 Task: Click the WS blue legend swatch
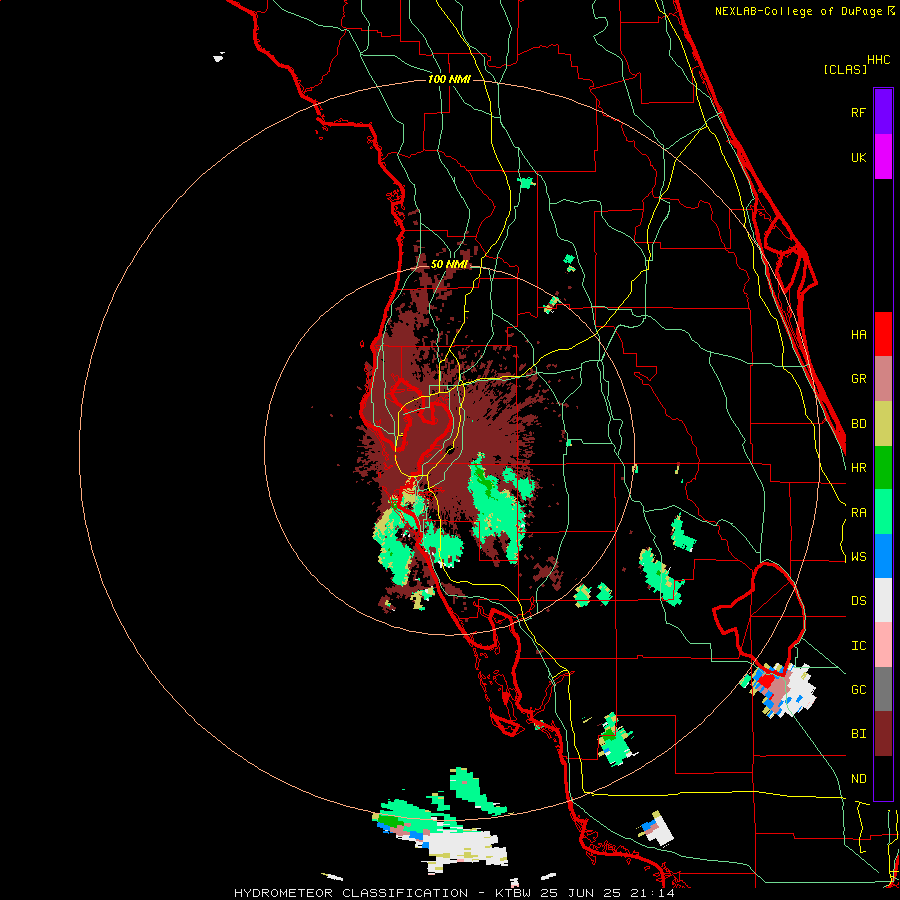coord(883,556)
